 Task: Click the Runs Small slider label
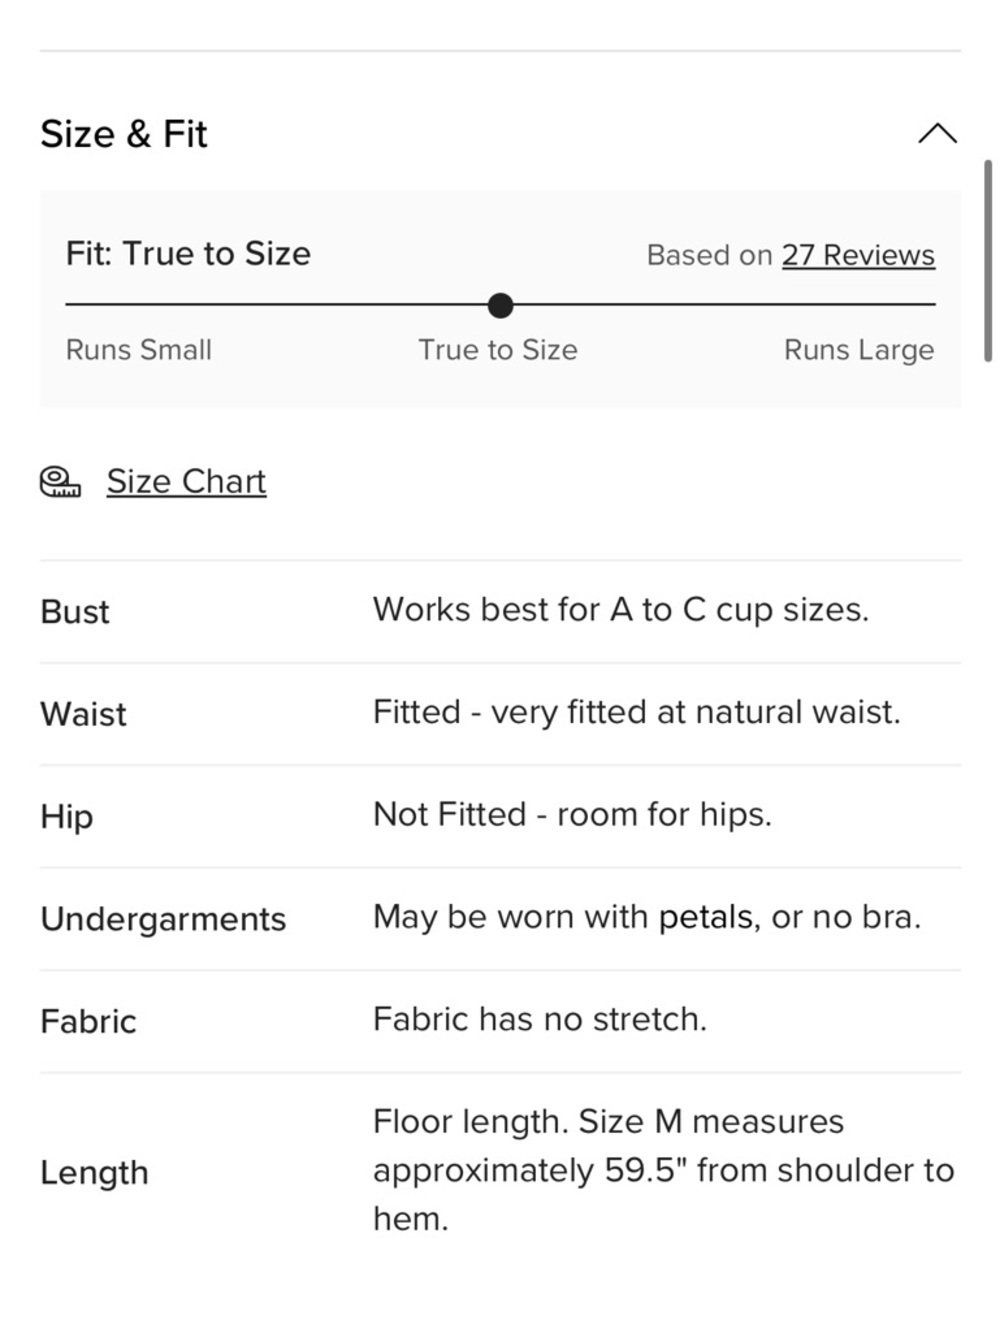point(139,350)
